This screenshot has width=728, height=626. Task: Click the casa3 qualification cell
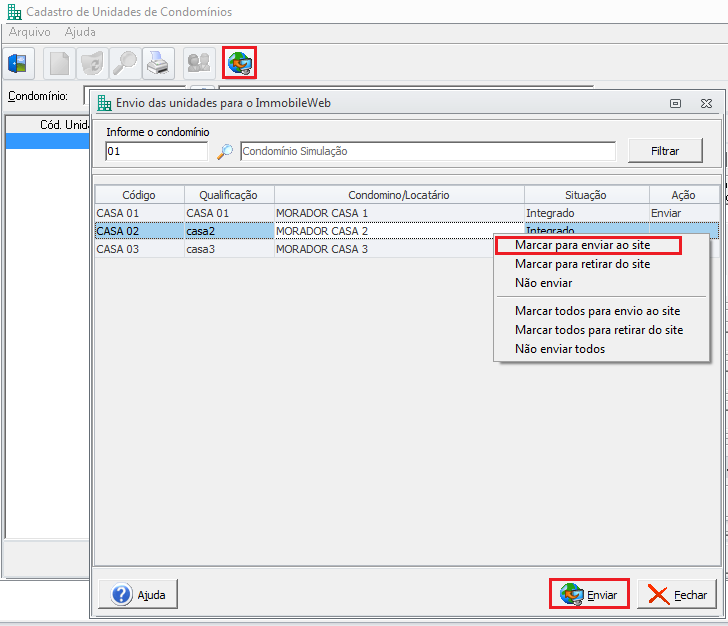pos(229,249)
